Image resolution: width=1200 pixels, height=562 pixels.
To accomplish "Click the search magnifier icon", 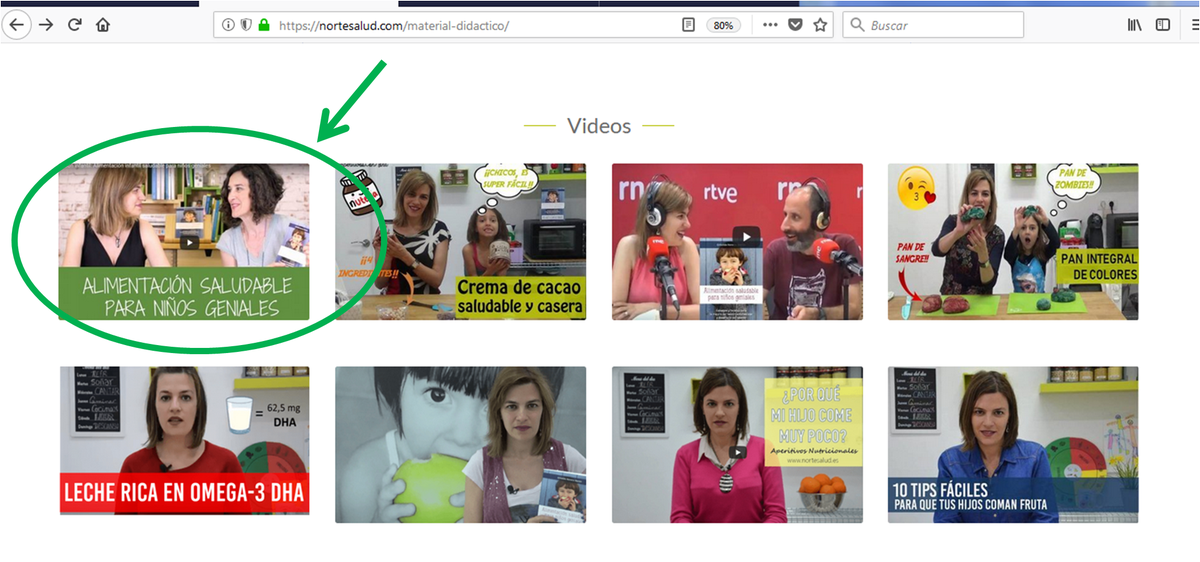I will click(857, 25).
